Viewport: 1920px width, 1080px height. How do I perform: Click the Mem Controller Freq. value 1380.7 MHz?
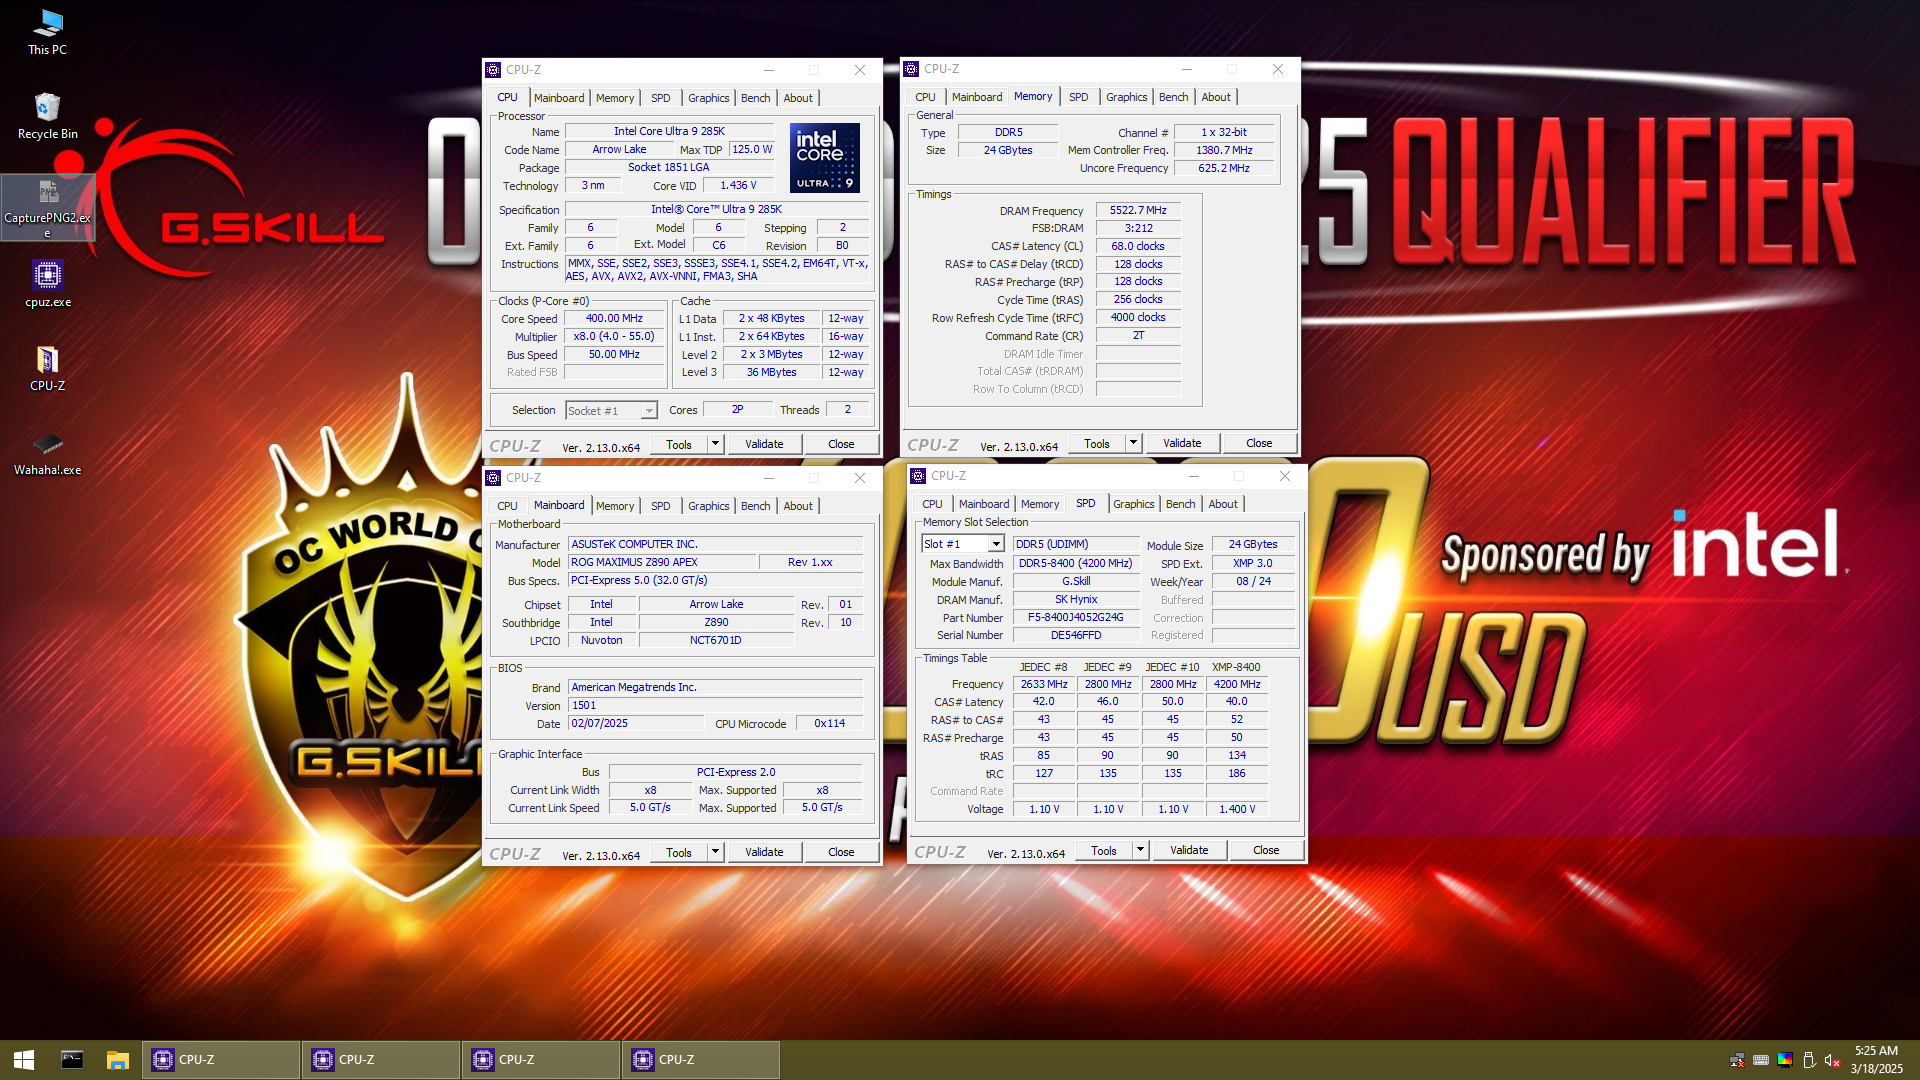(1224, 150)
